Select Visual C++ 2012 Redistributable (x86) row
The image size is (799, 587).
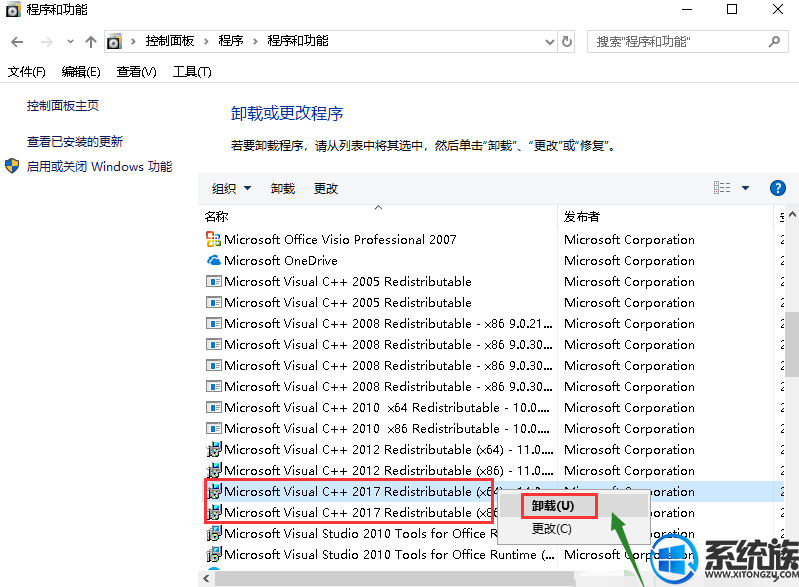[389, 470]
